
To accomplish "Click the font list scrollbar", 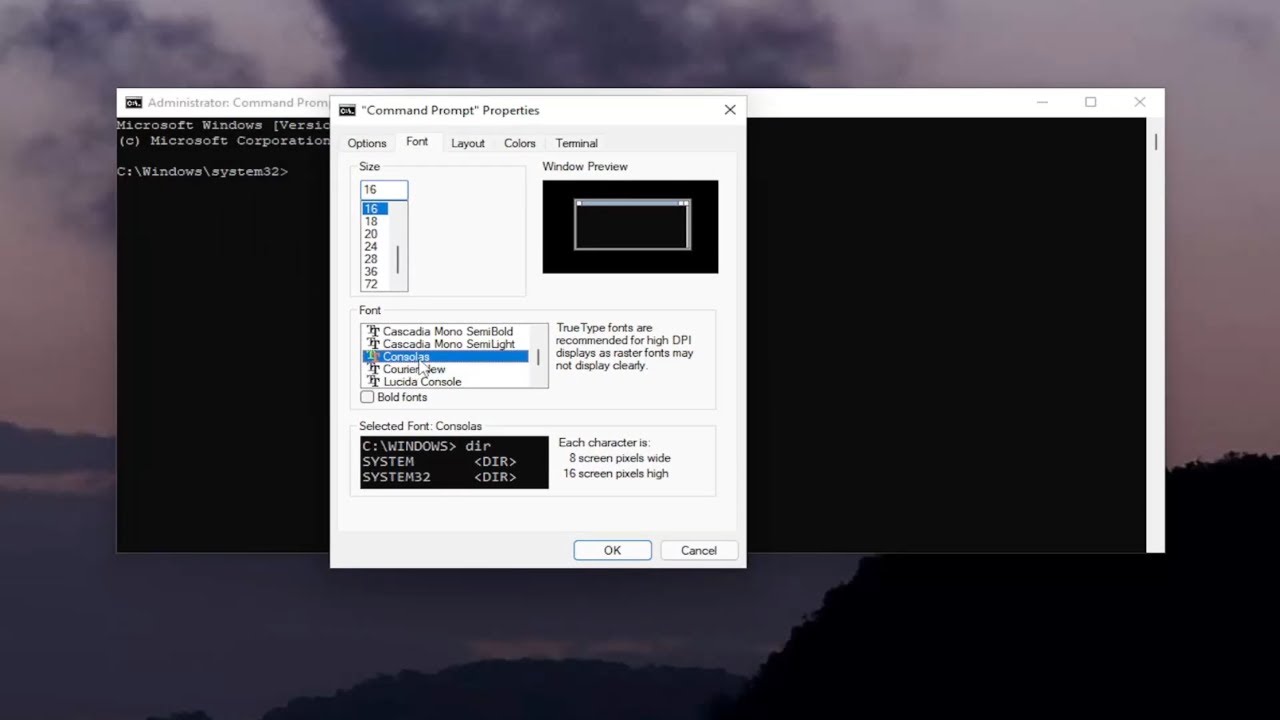I will pos(539,356).
